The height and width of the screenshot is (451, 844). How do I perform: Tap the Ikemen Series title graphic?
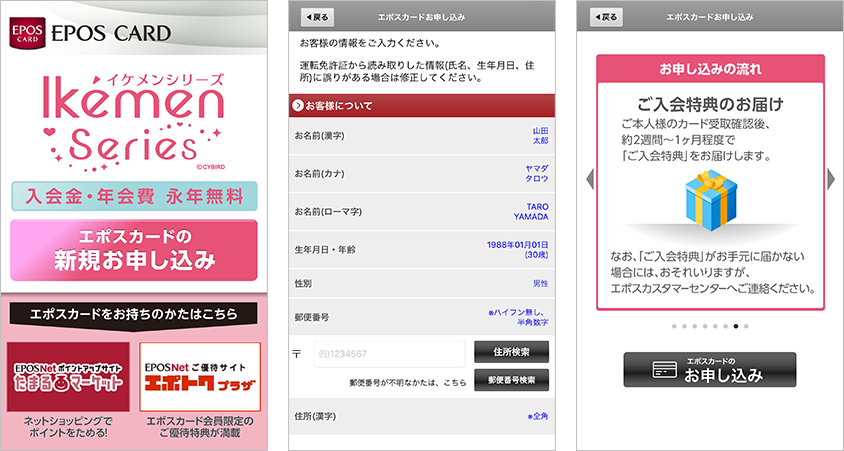pos(133,123)
